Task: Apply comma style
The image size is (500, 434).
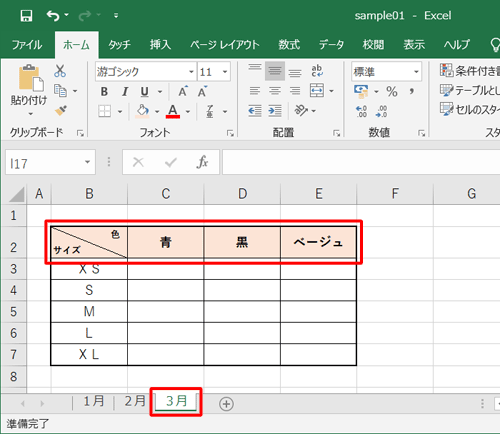Action: coord(412,91)
